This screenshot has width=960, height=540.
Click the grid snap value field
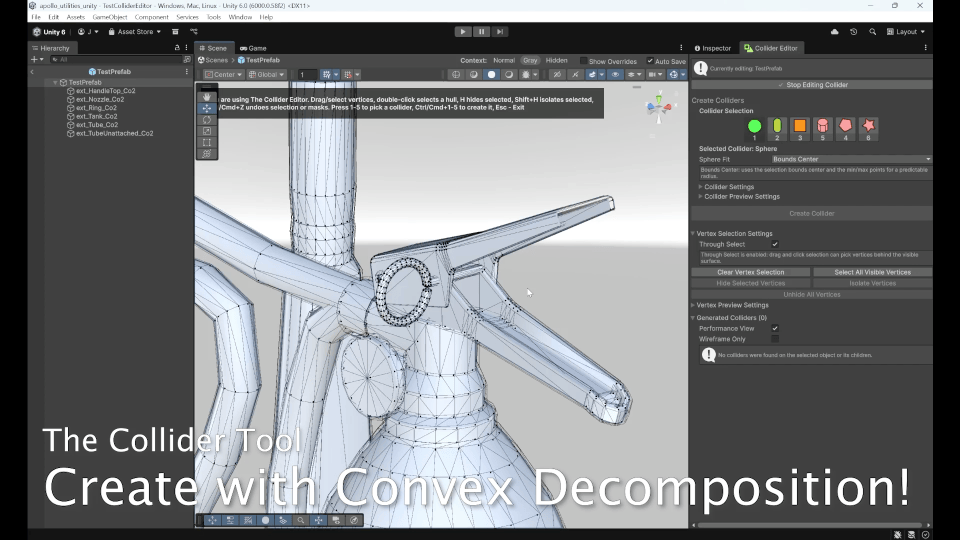tap(307, 75)
